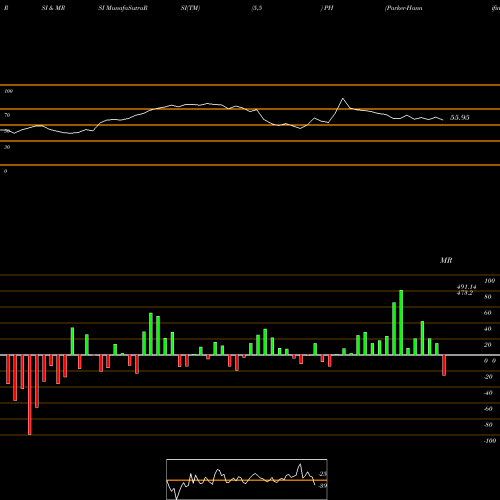This screenshot has width=500, height=500.
Task: Click the -23 label in mini chart
Action: (322, 474)
